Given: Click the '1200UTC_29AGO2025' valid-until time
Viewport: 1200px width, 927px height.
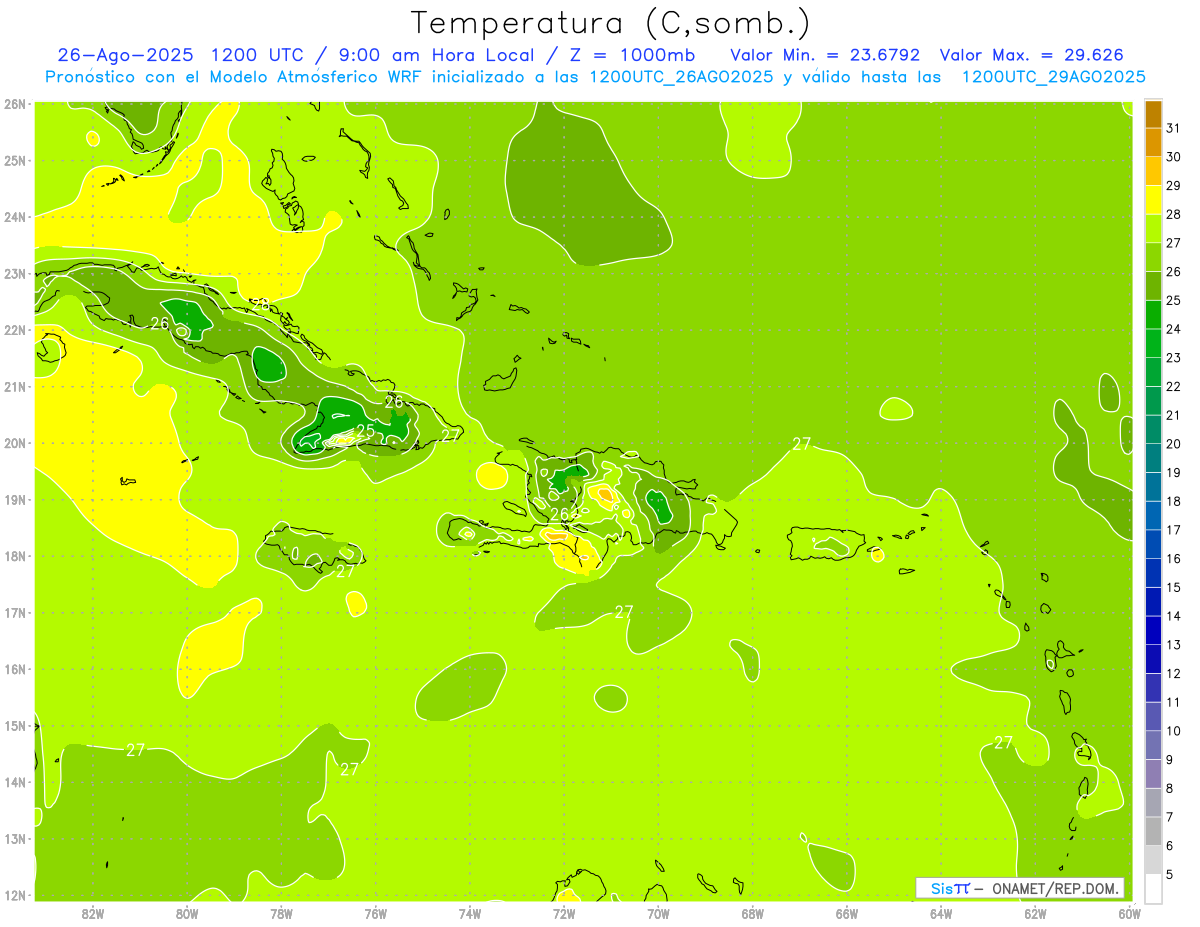Looking at the screenshot, I should [x=1053, y=77].
